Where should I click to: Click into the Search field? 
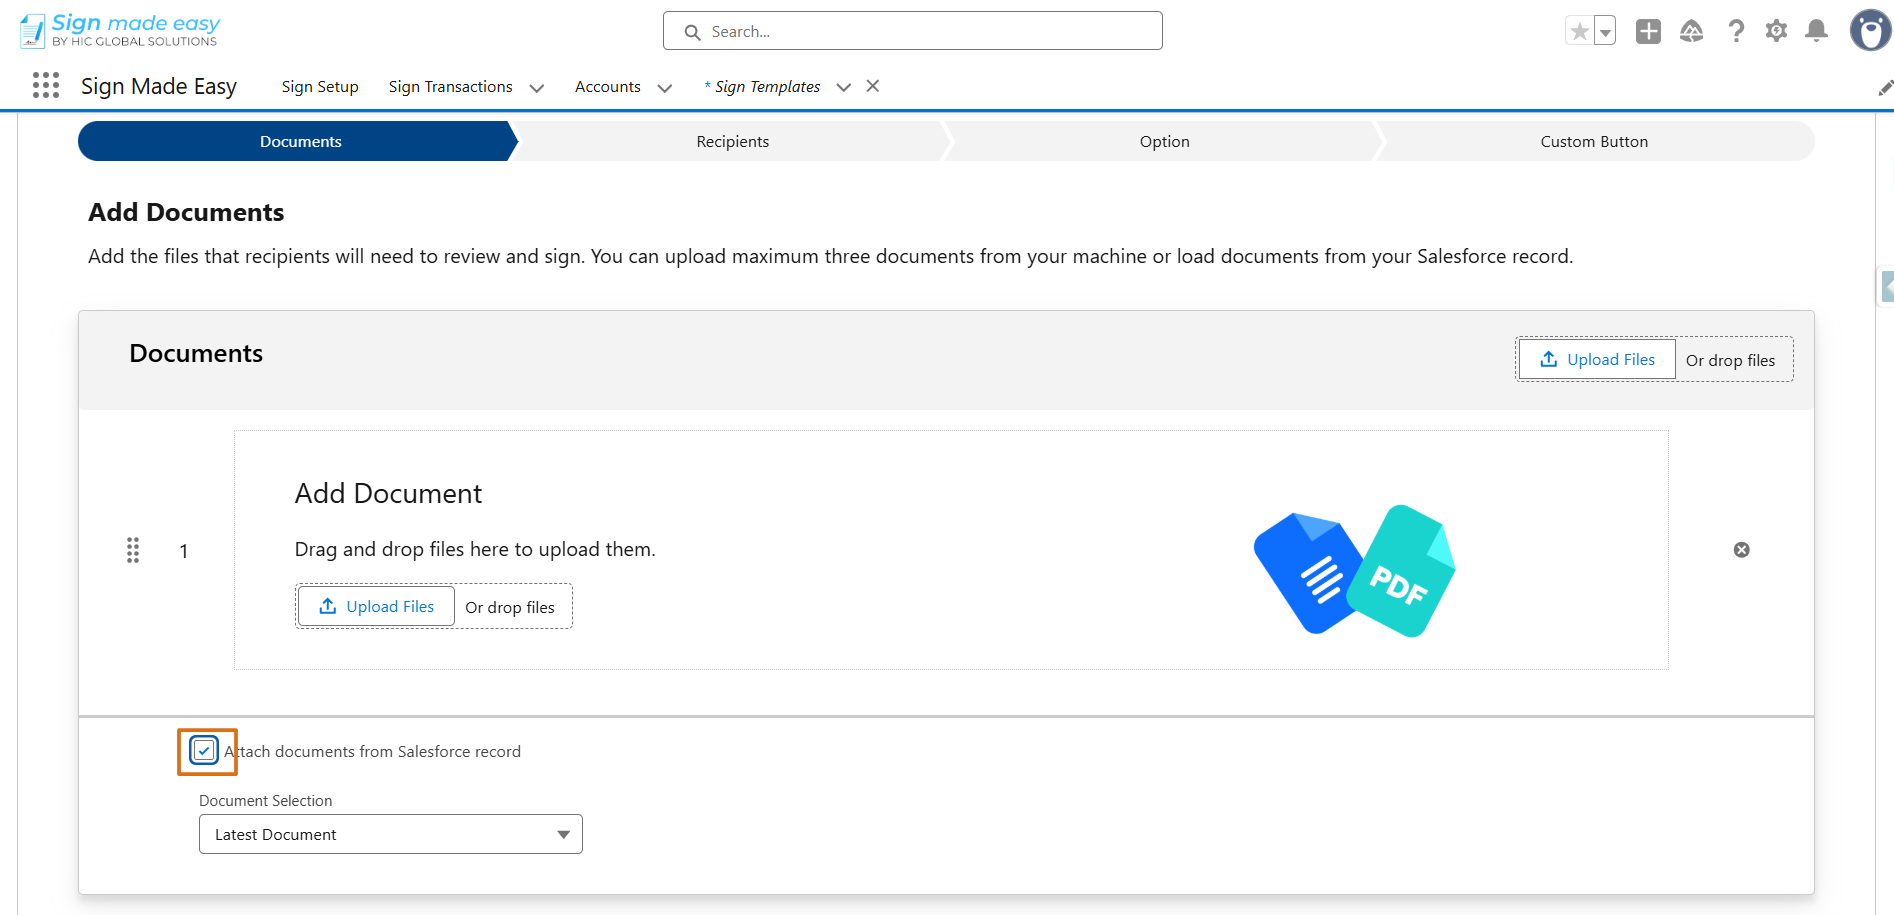tap(913, 31)
